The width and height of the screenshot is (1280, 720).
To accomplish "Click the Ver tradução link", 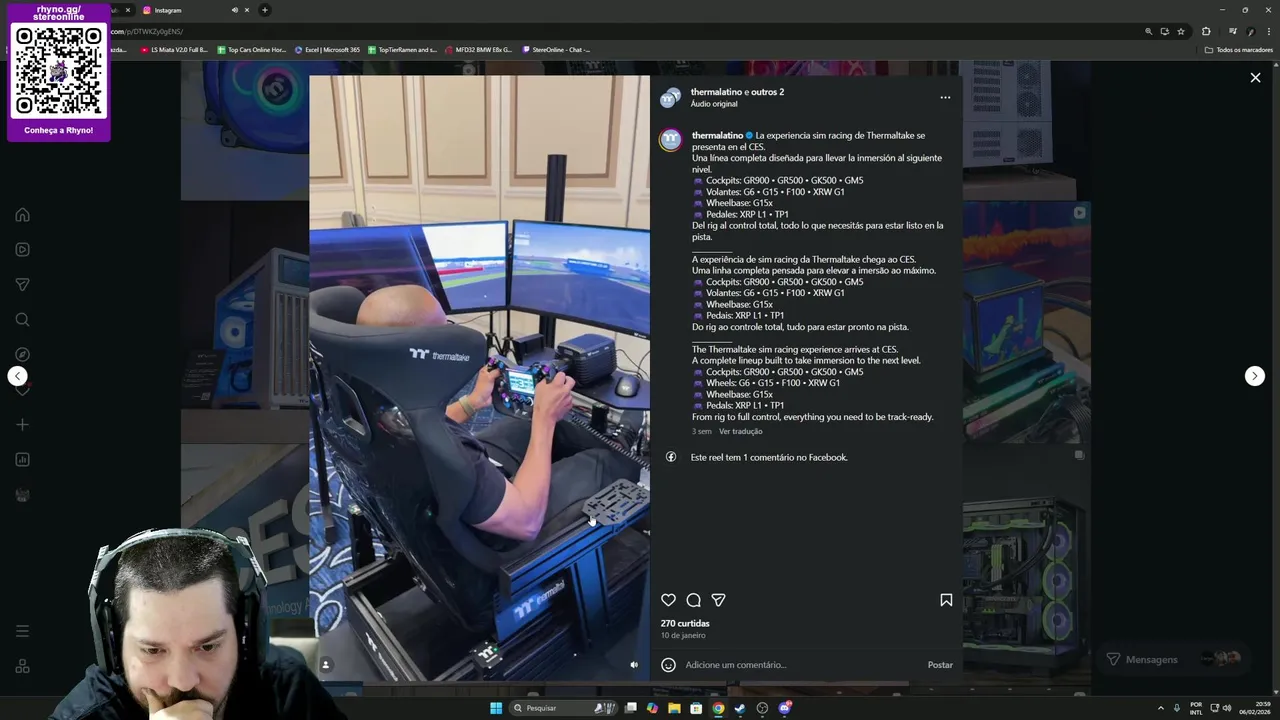I will point(740,431).
